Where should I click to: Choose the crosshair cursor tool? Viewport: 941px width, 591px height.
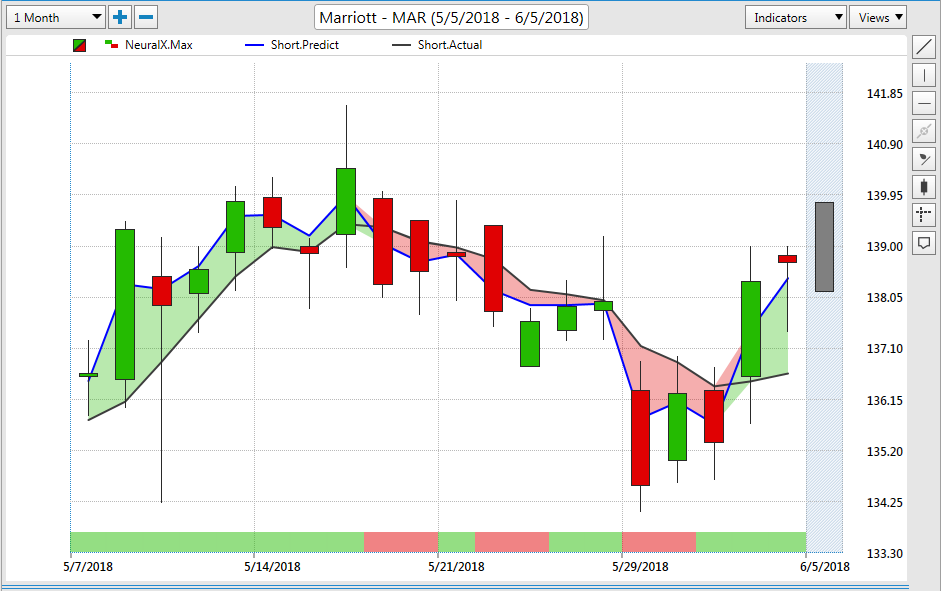pos(923,214)
